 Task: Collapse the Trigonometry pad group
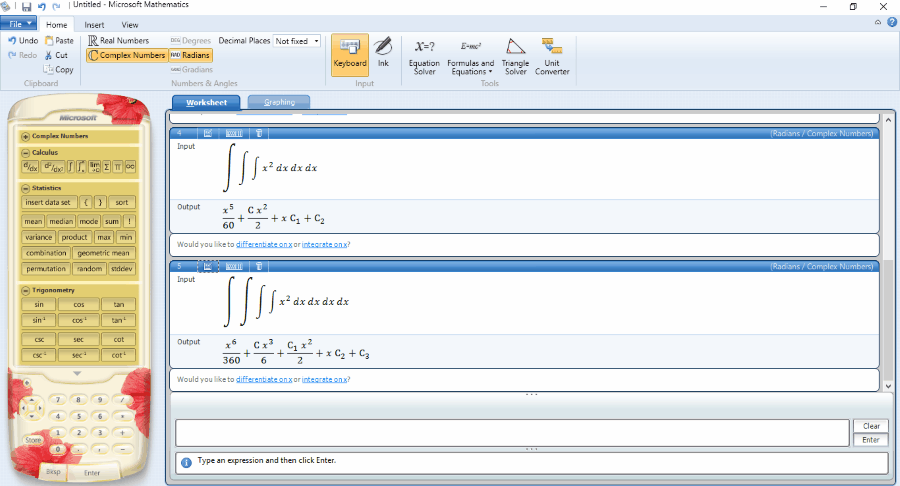[x=25, y=290]
